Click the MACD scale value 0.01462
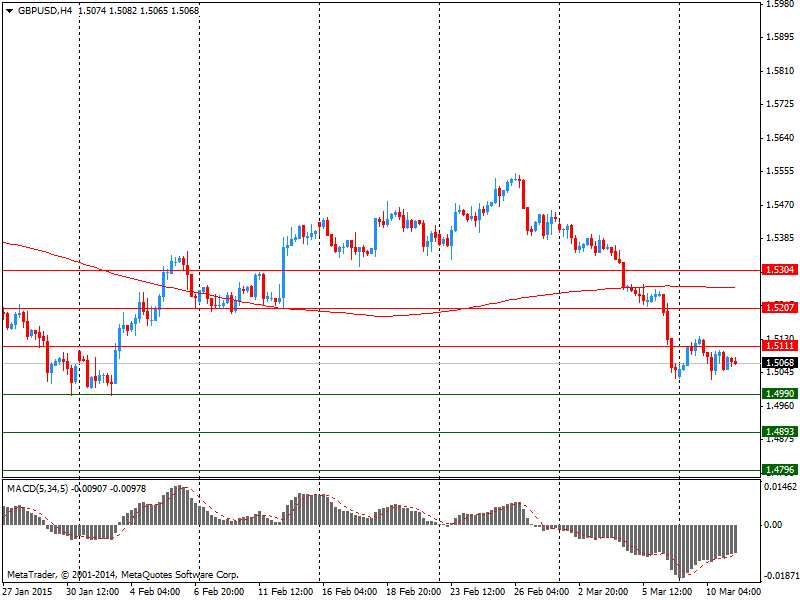The width and height of the screenshot is (800, 600). click(781, 487)
